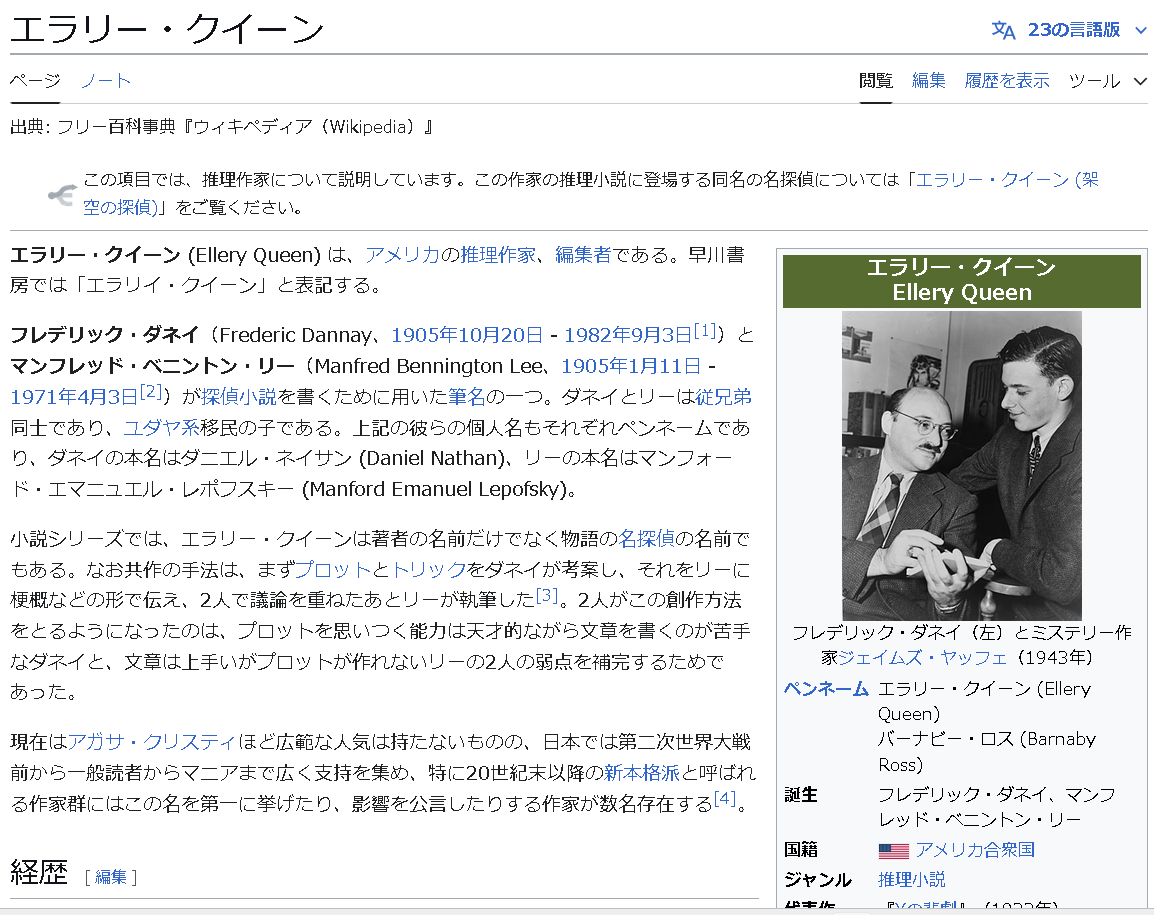The width and height of the screenshot is (1154, 915).
Task: Open エラリー・クイーン (架空の探偵) link
Action: 1007,180
